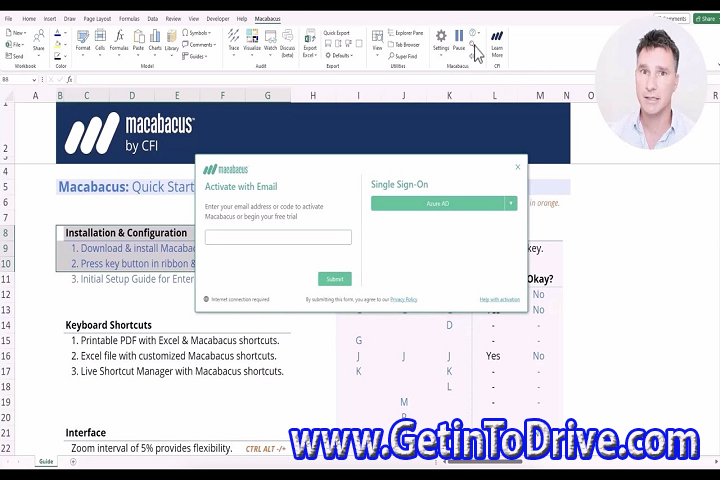
Task: Switch to the Developer ribbon tab
Action: (218, 19)
